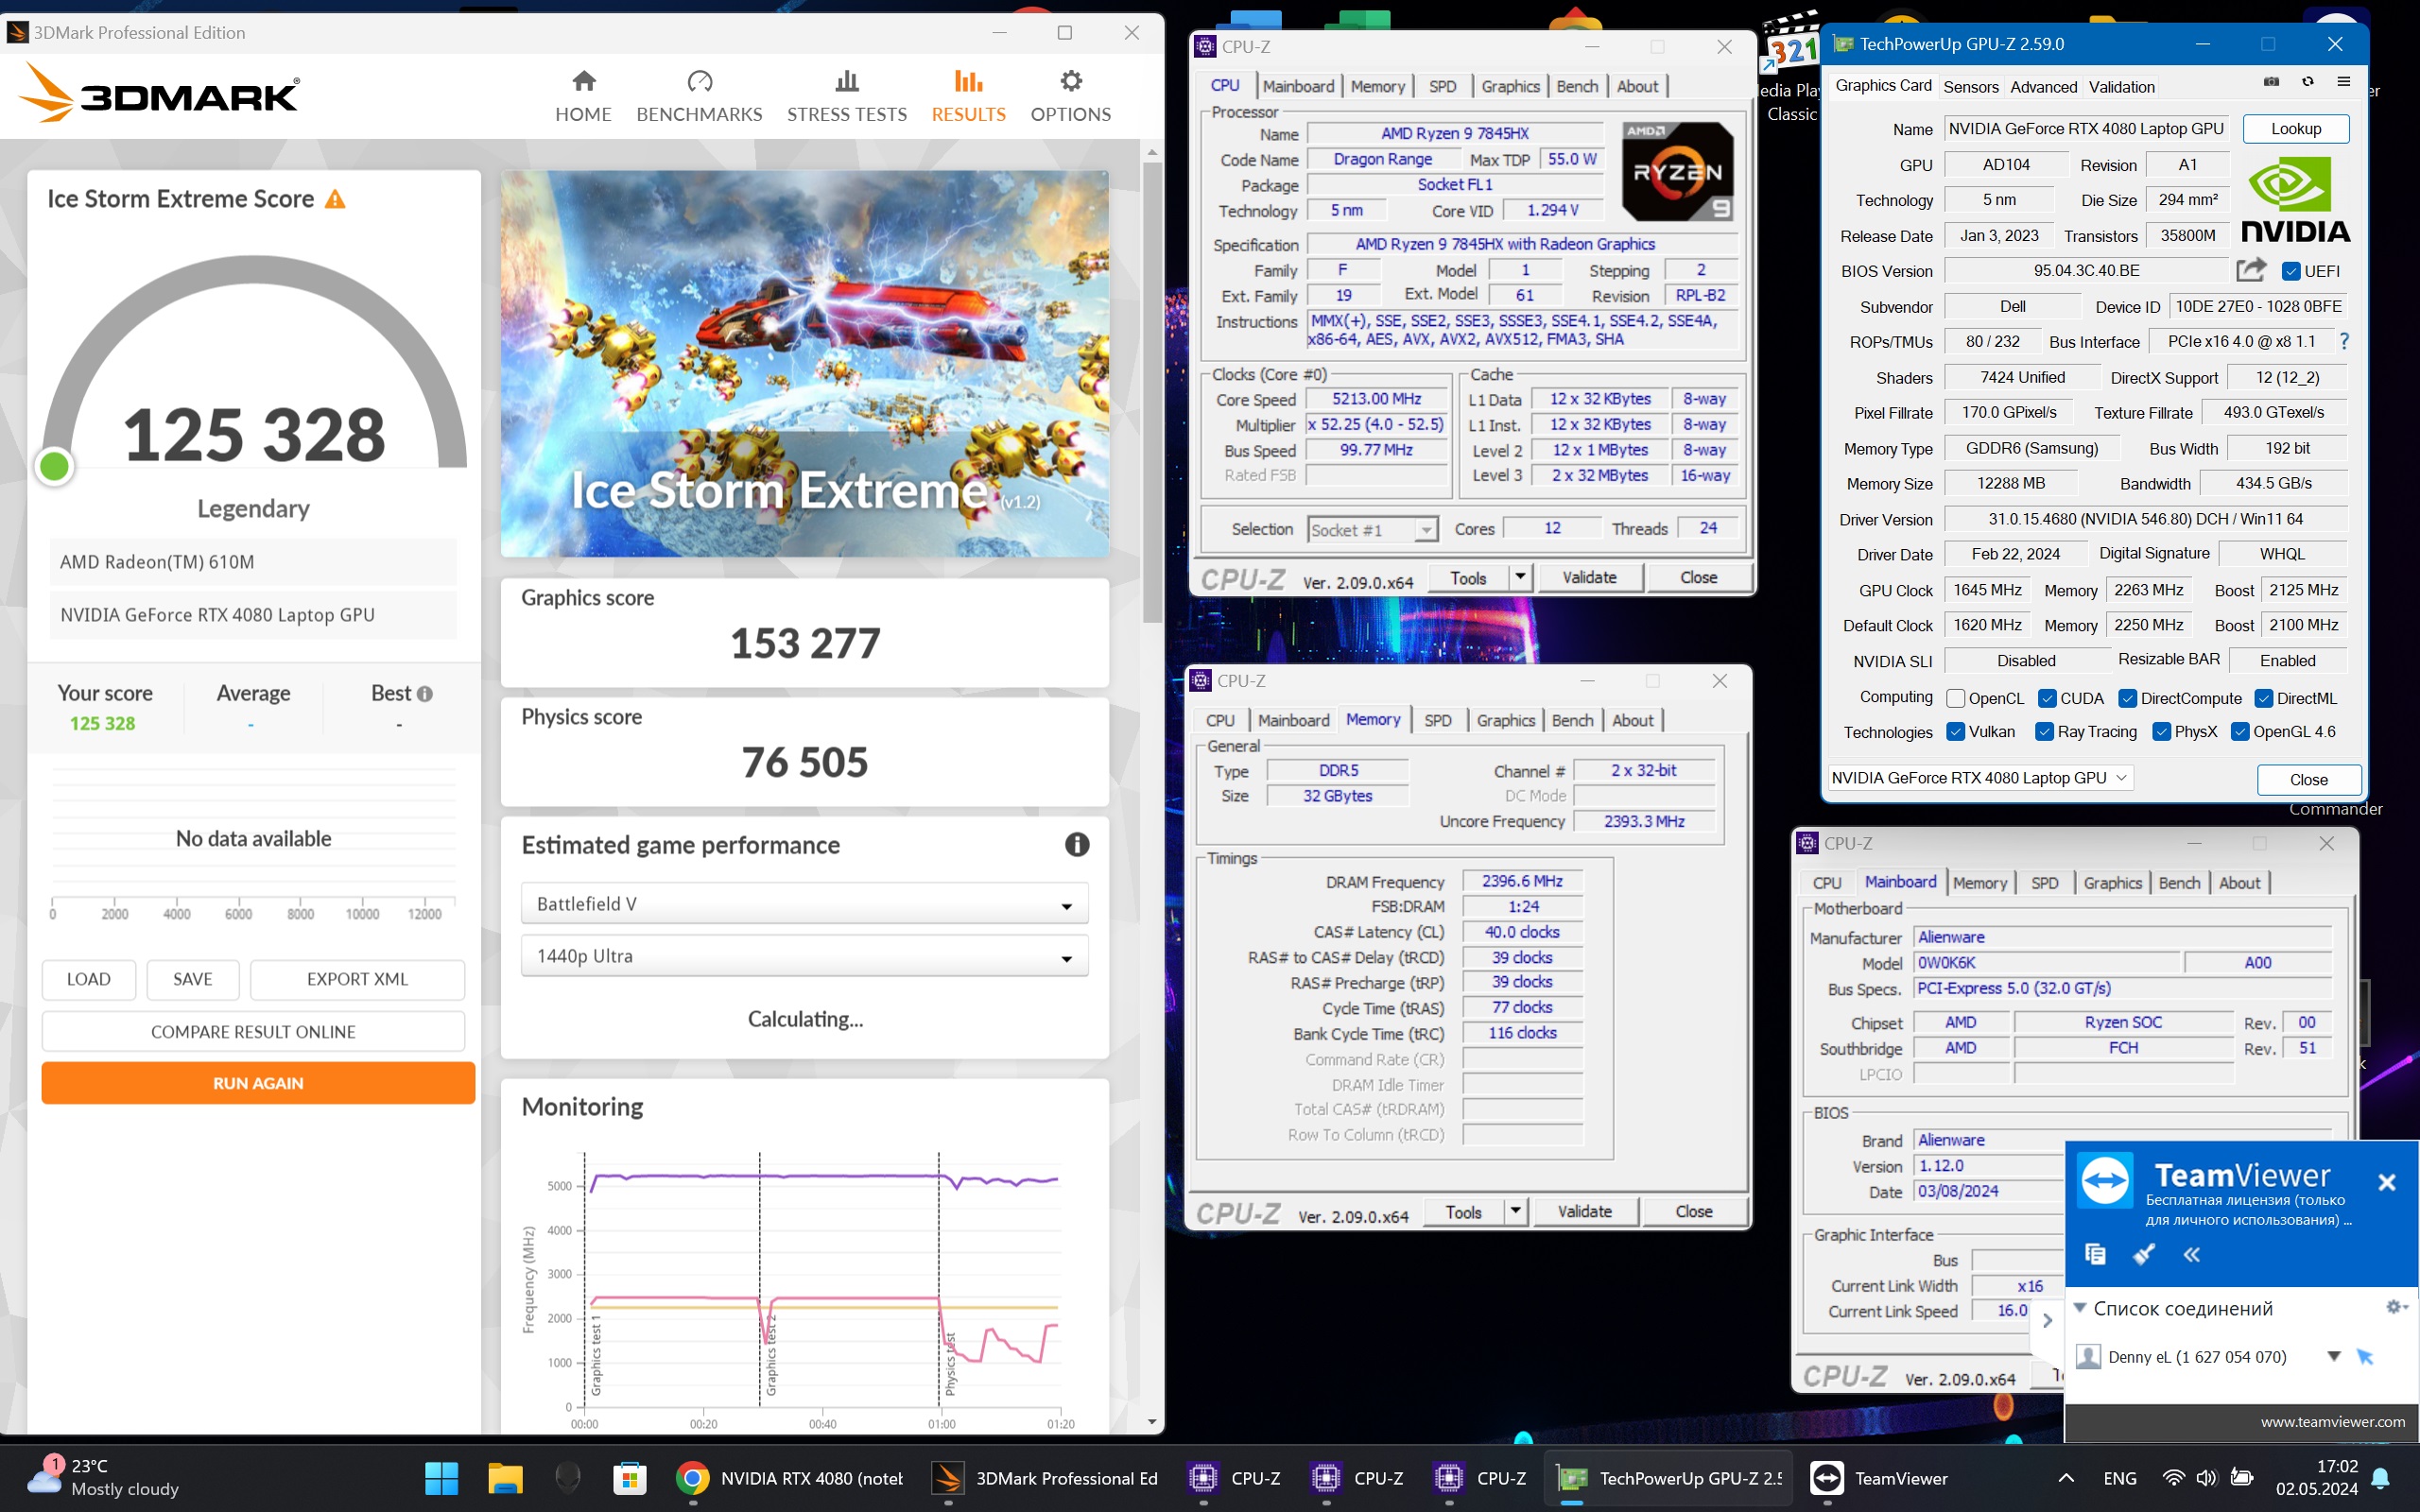Toggle OpenCL checkbox in GPU-Z
The image size is (2420, 1512).
1956,698
